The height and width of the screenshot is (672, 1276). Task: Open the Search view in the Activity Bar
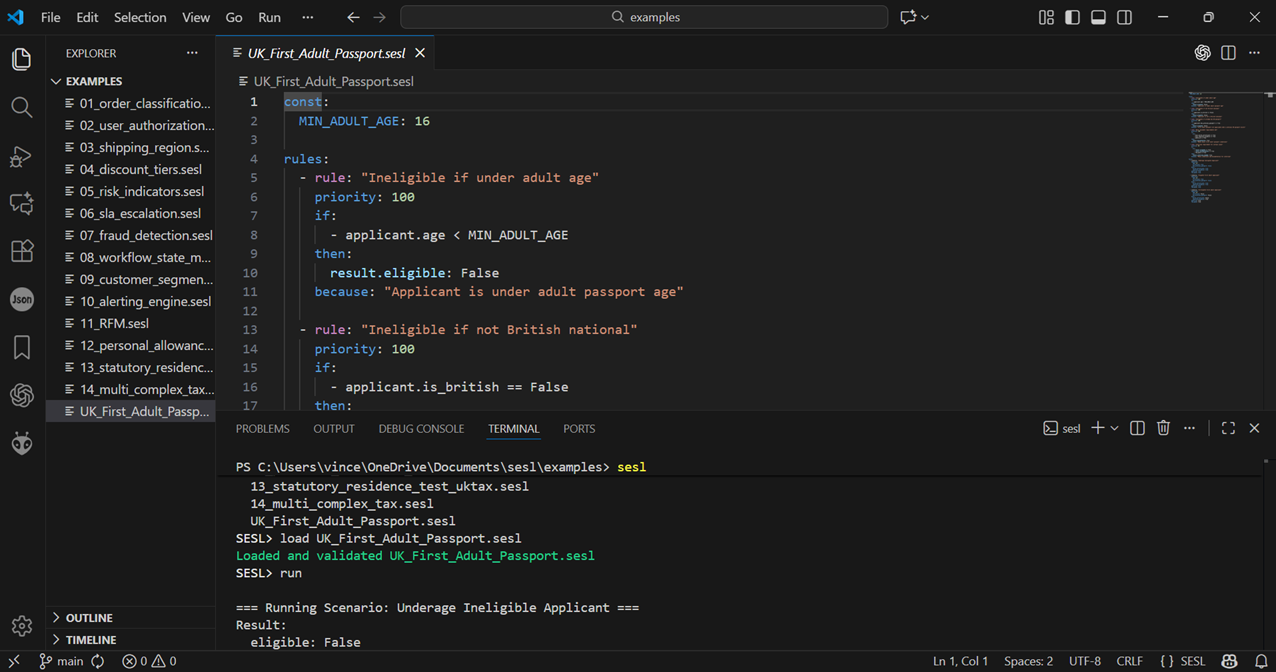coord(21,107)
